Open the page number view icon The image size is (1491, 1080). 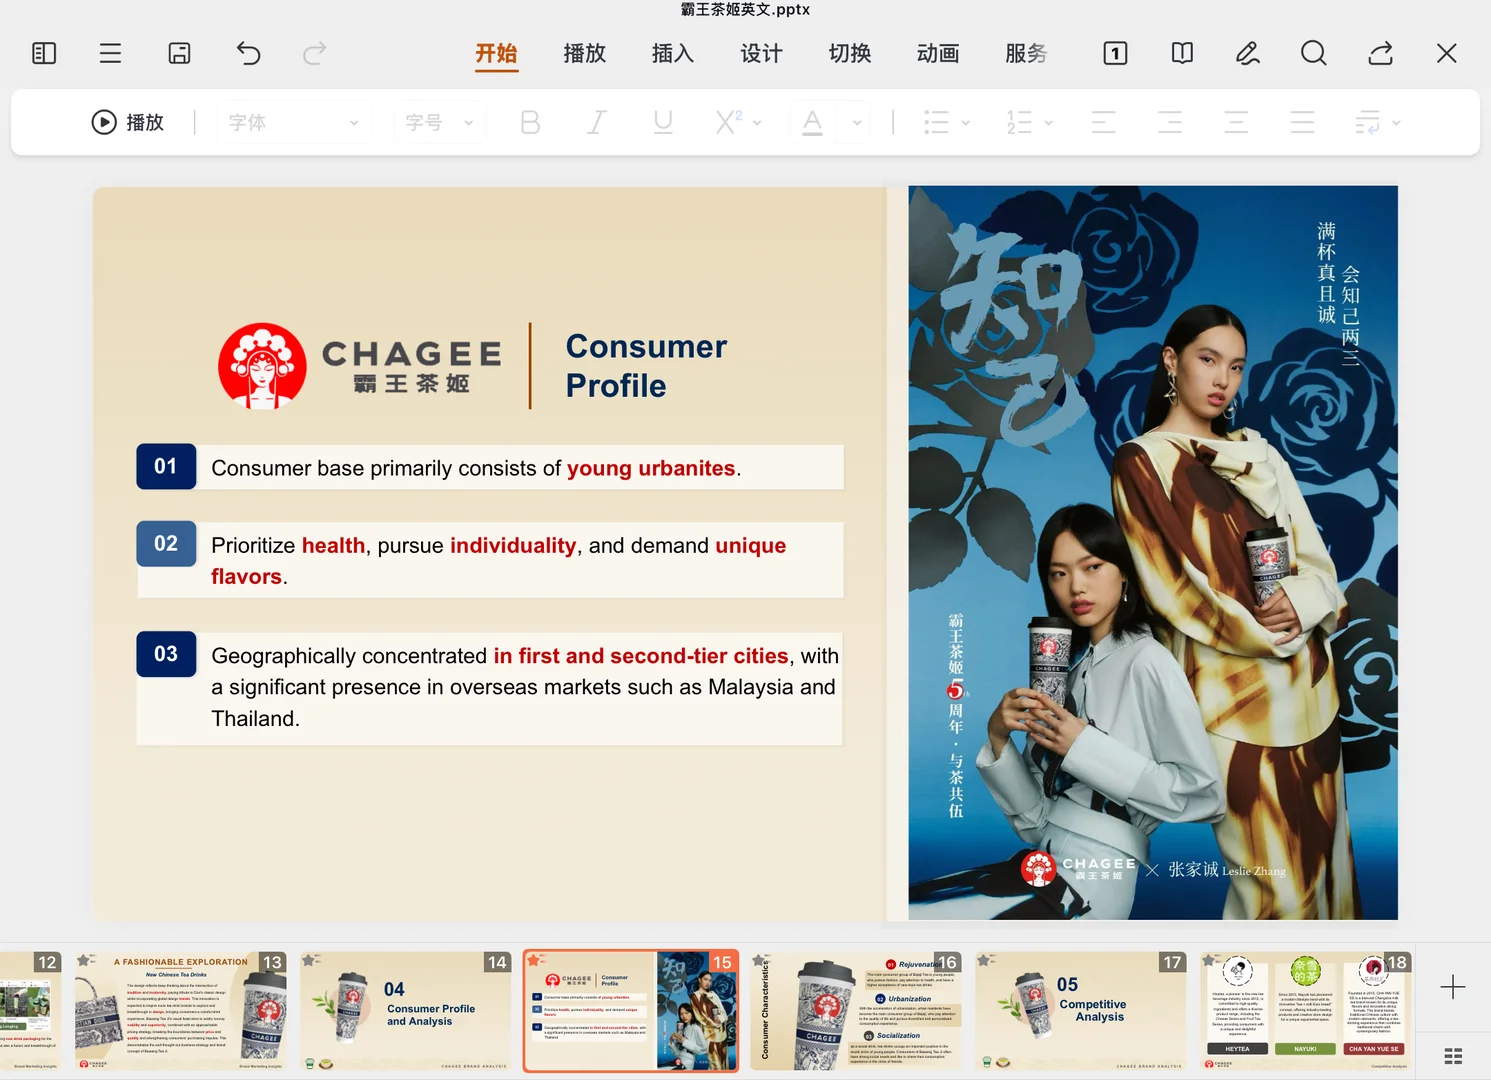coord(1115,53)
